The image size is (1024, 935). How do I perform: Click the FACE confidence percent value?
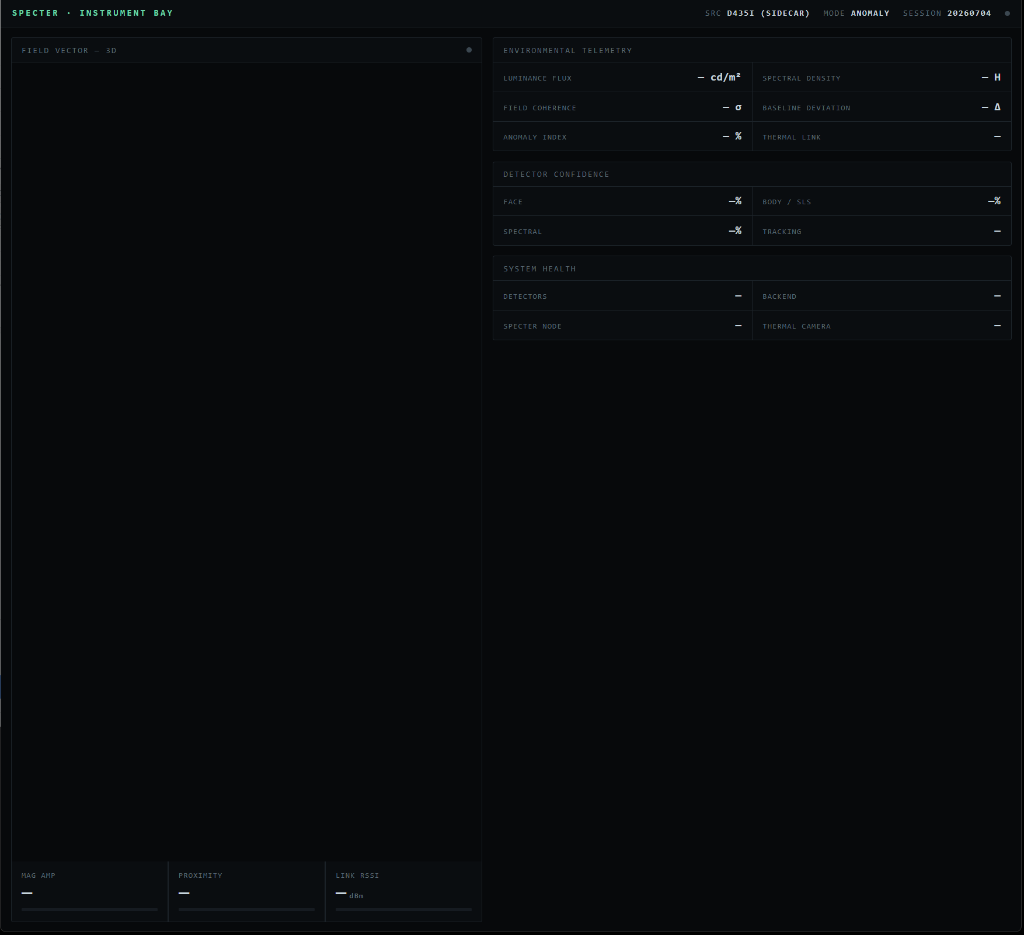coord(735,201)
